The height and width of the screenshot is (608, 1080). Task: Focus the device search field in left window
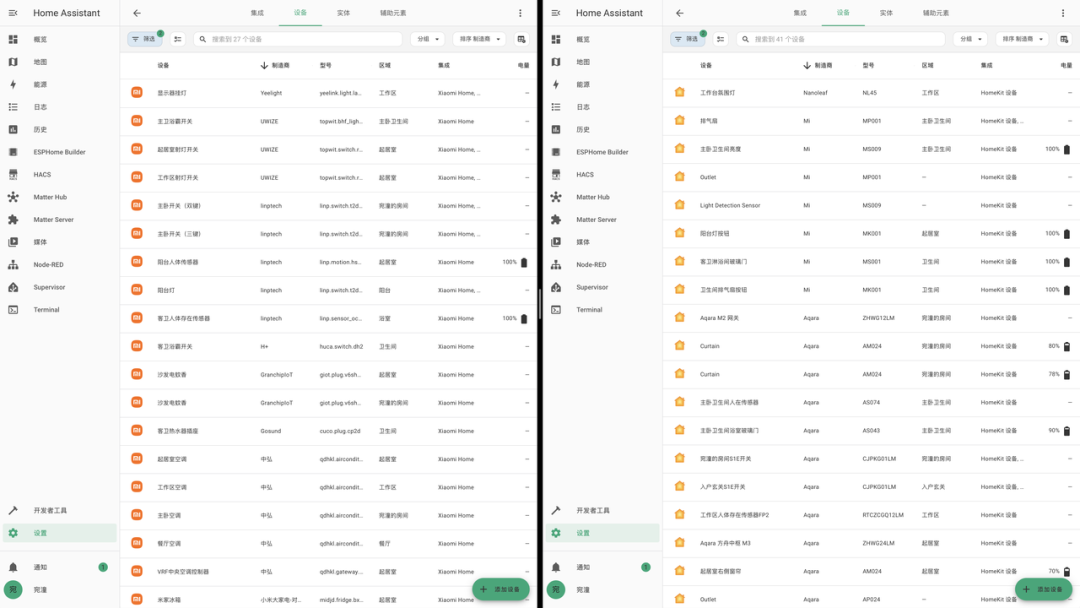[298, 39]
